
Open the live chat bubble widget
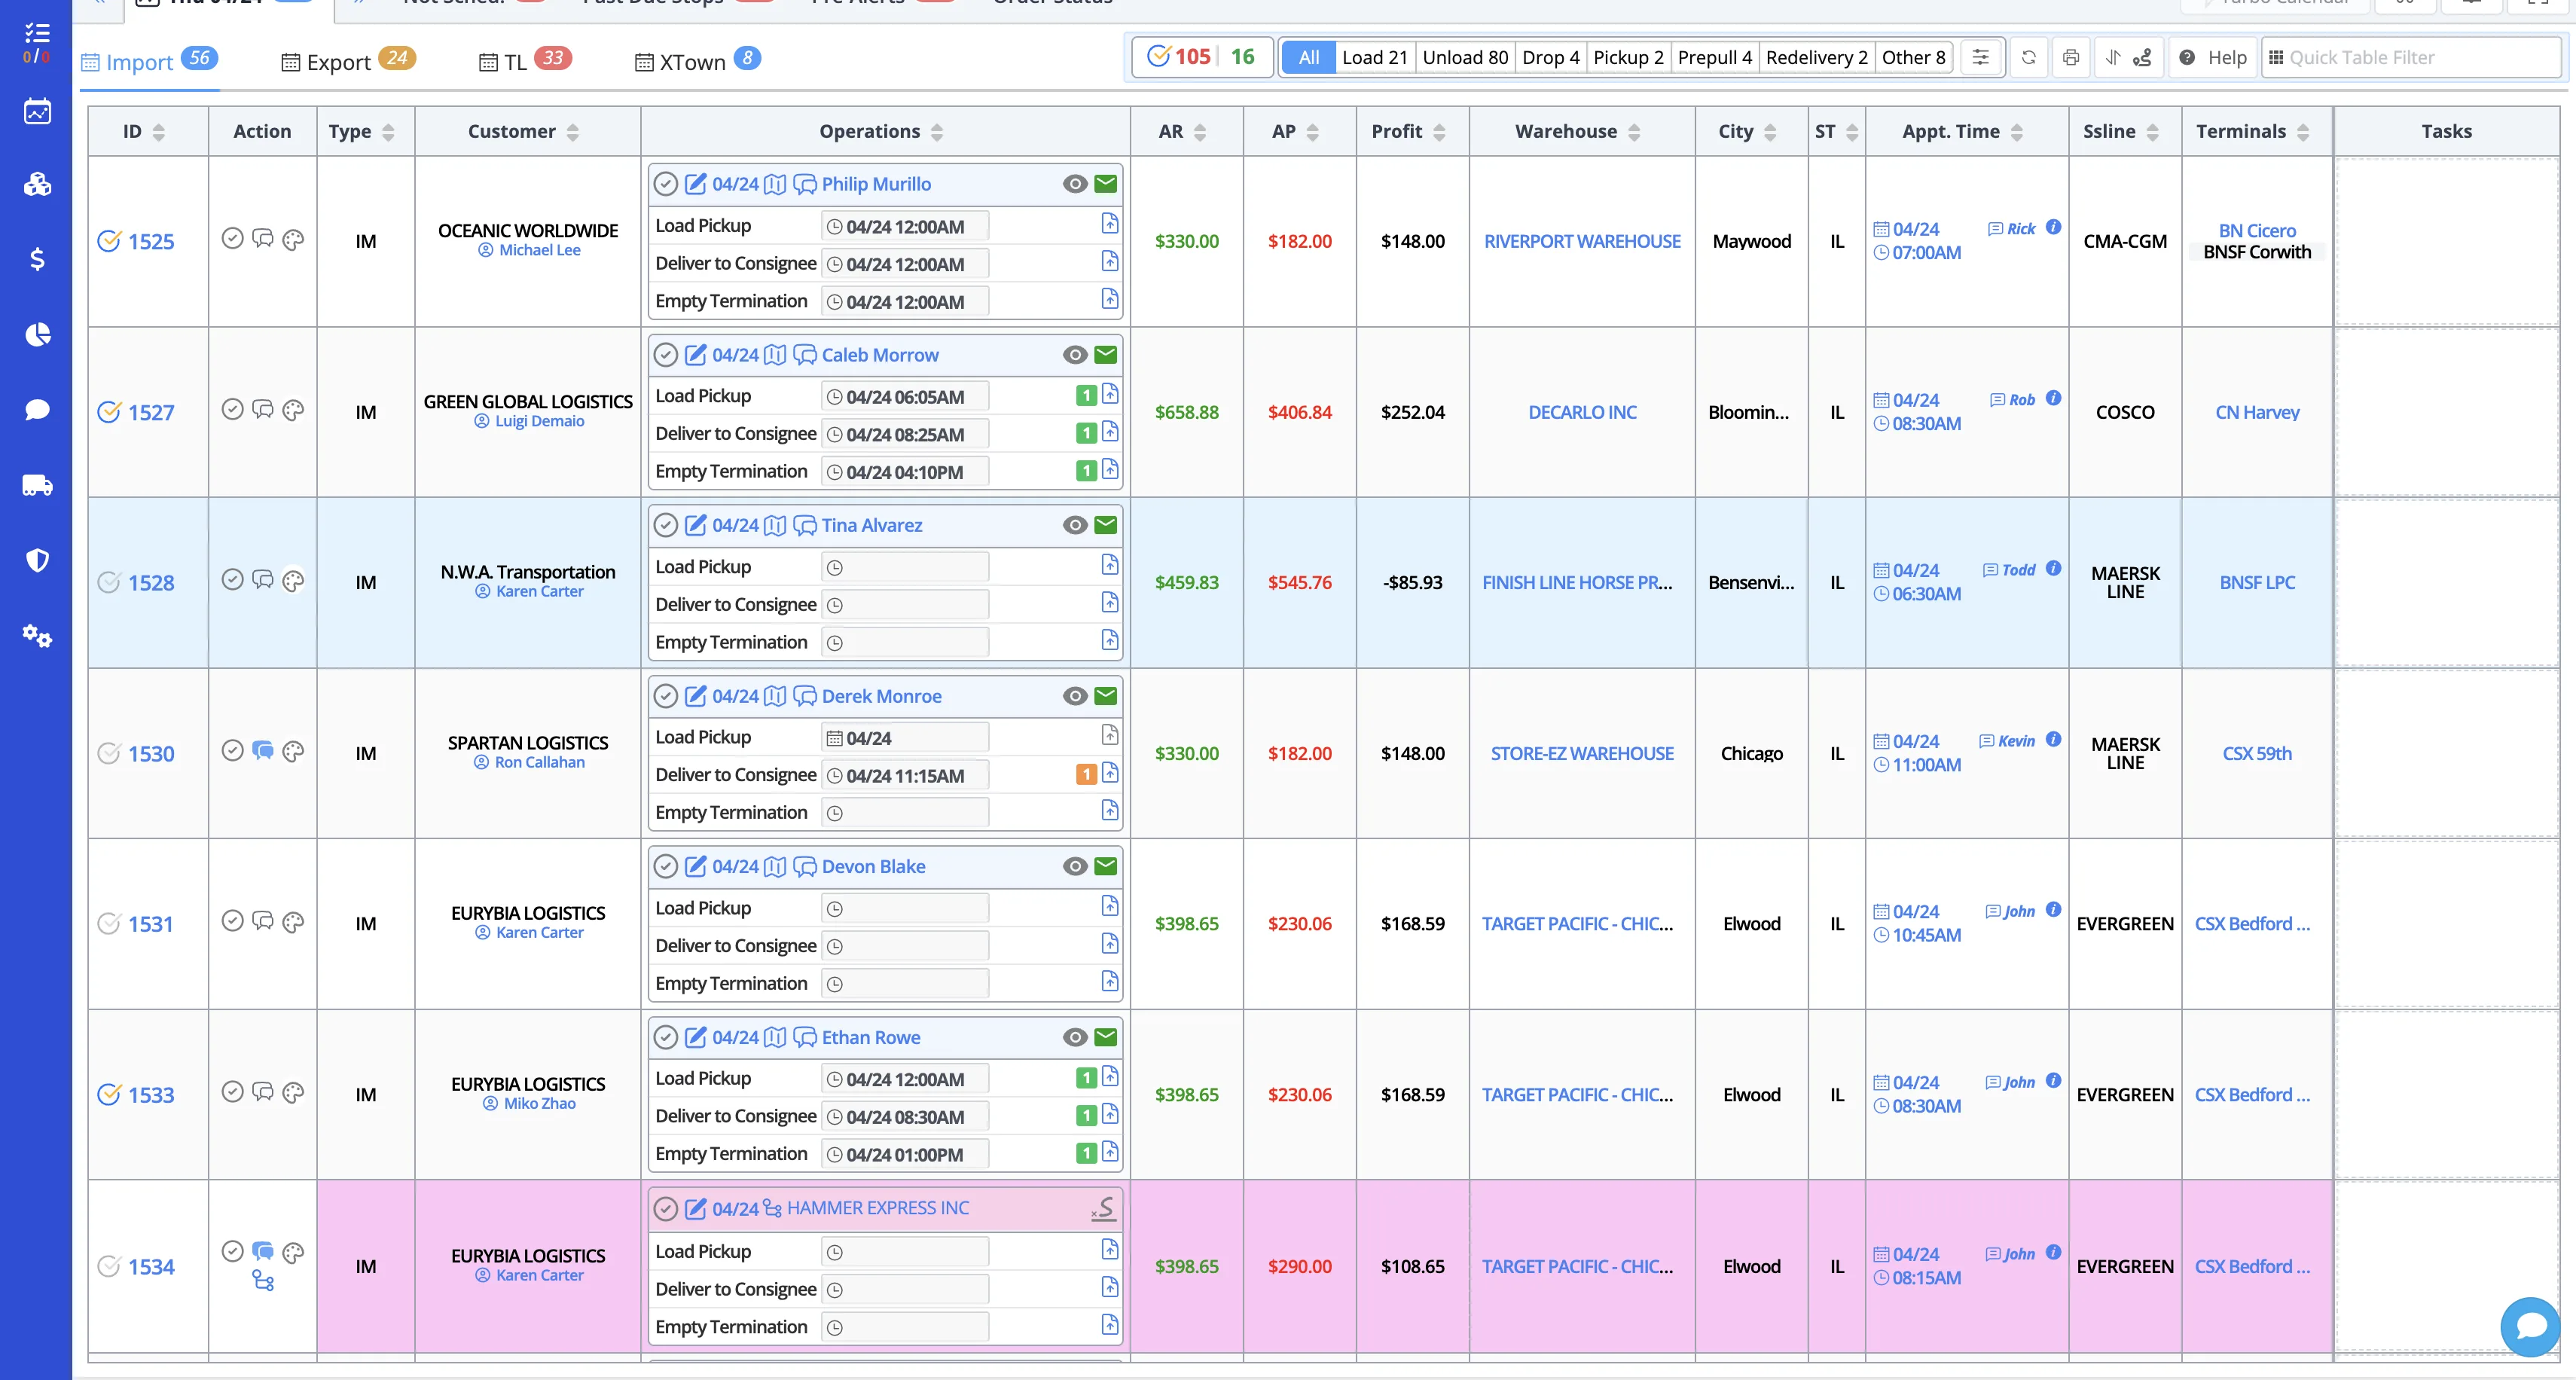coord(2530,1326)
